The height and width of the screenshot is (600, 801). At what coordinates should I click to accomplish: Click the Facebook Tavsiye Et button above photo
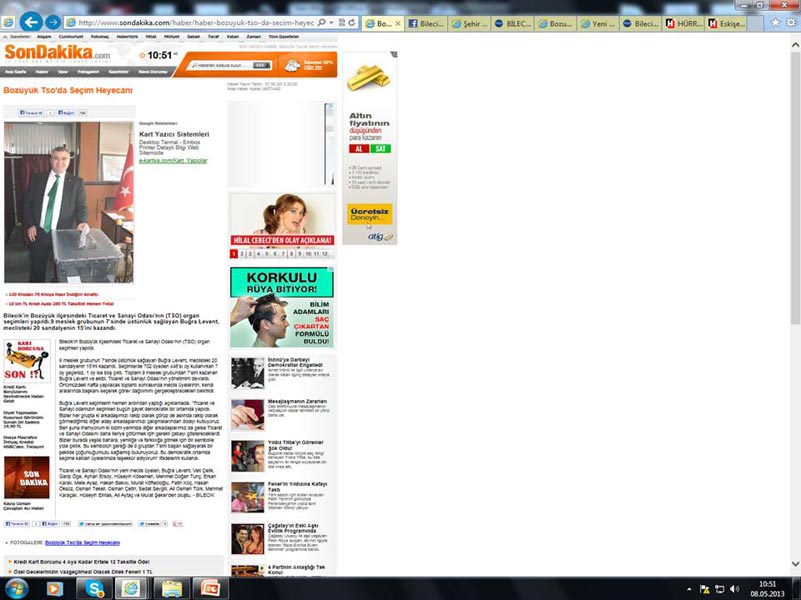31,112
